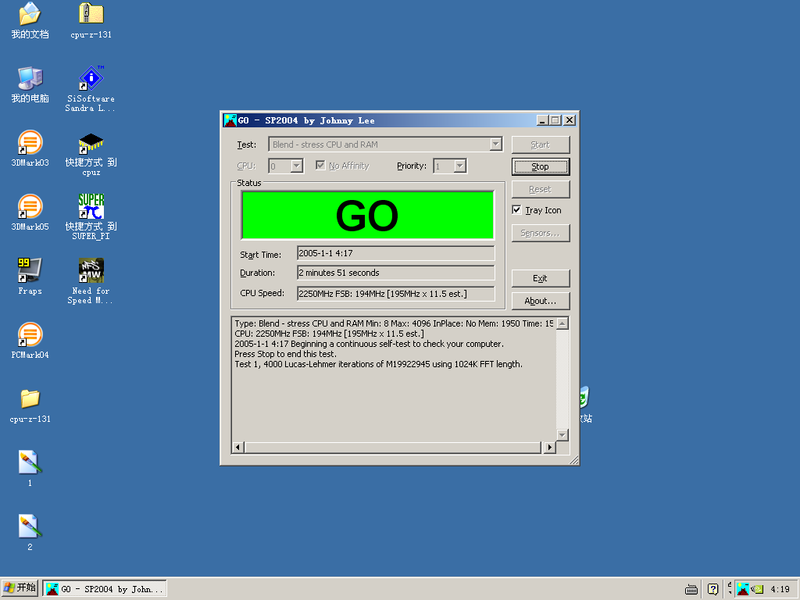Click the keyboard input taskbar icon
Screen dimensions: 800x600
(x=691, y=590)
